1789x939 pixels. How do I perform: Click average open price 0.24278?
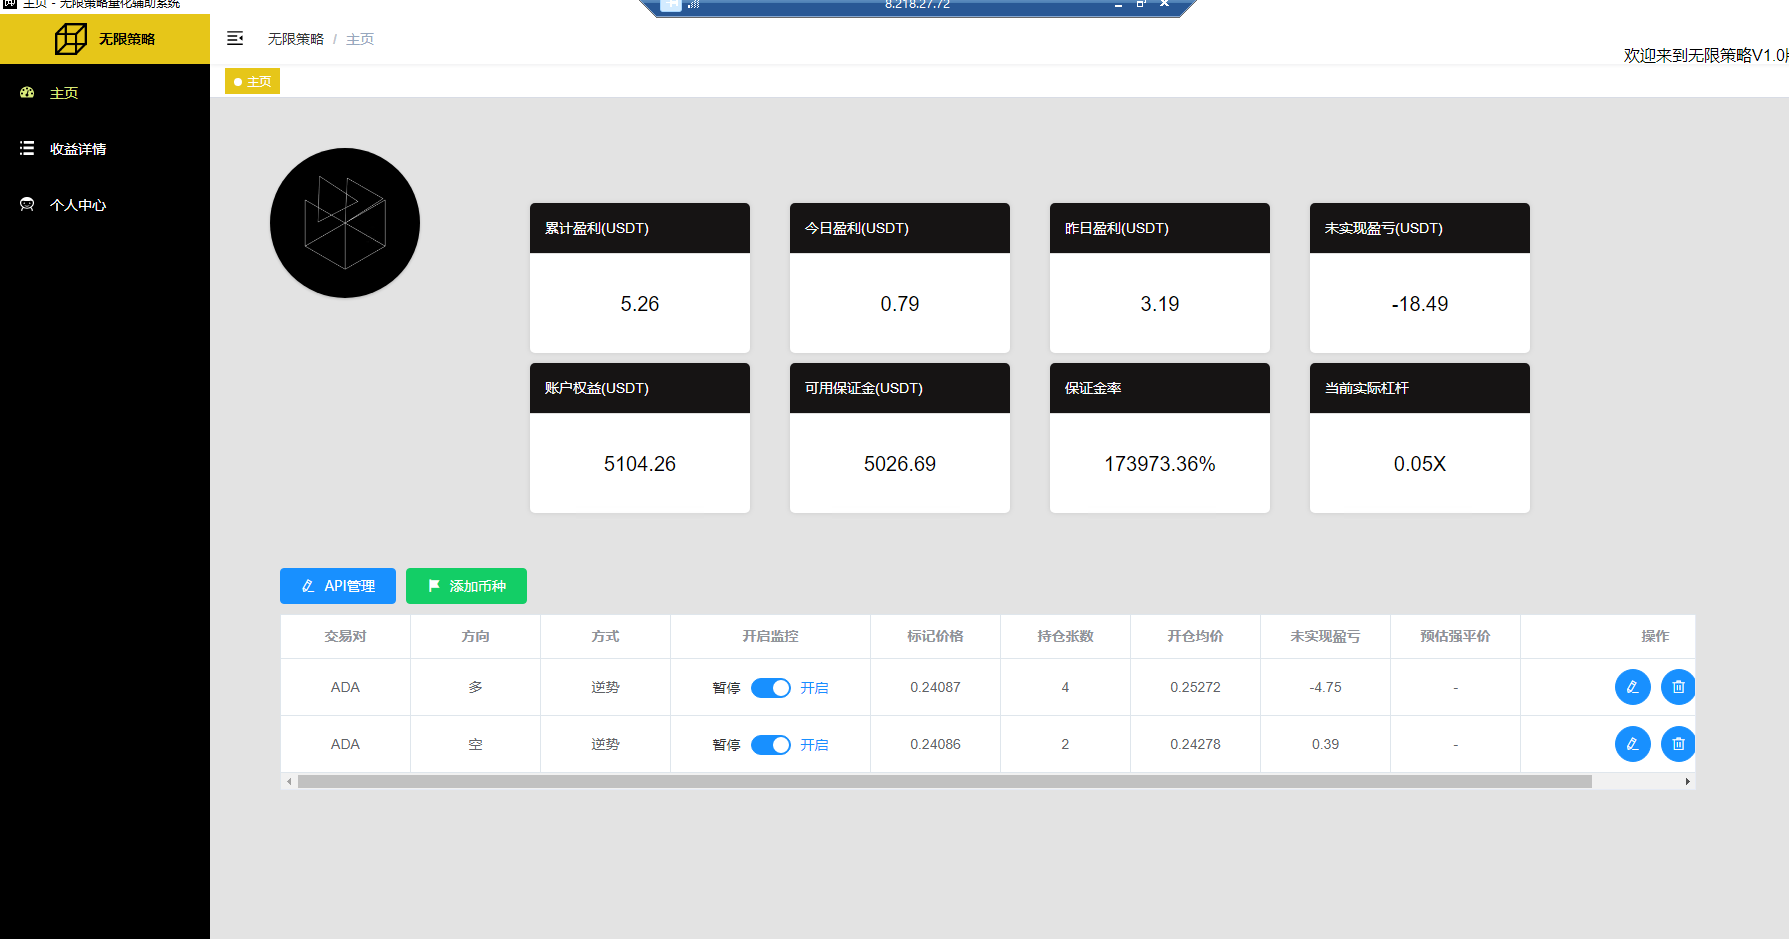tap(1195, 744)
